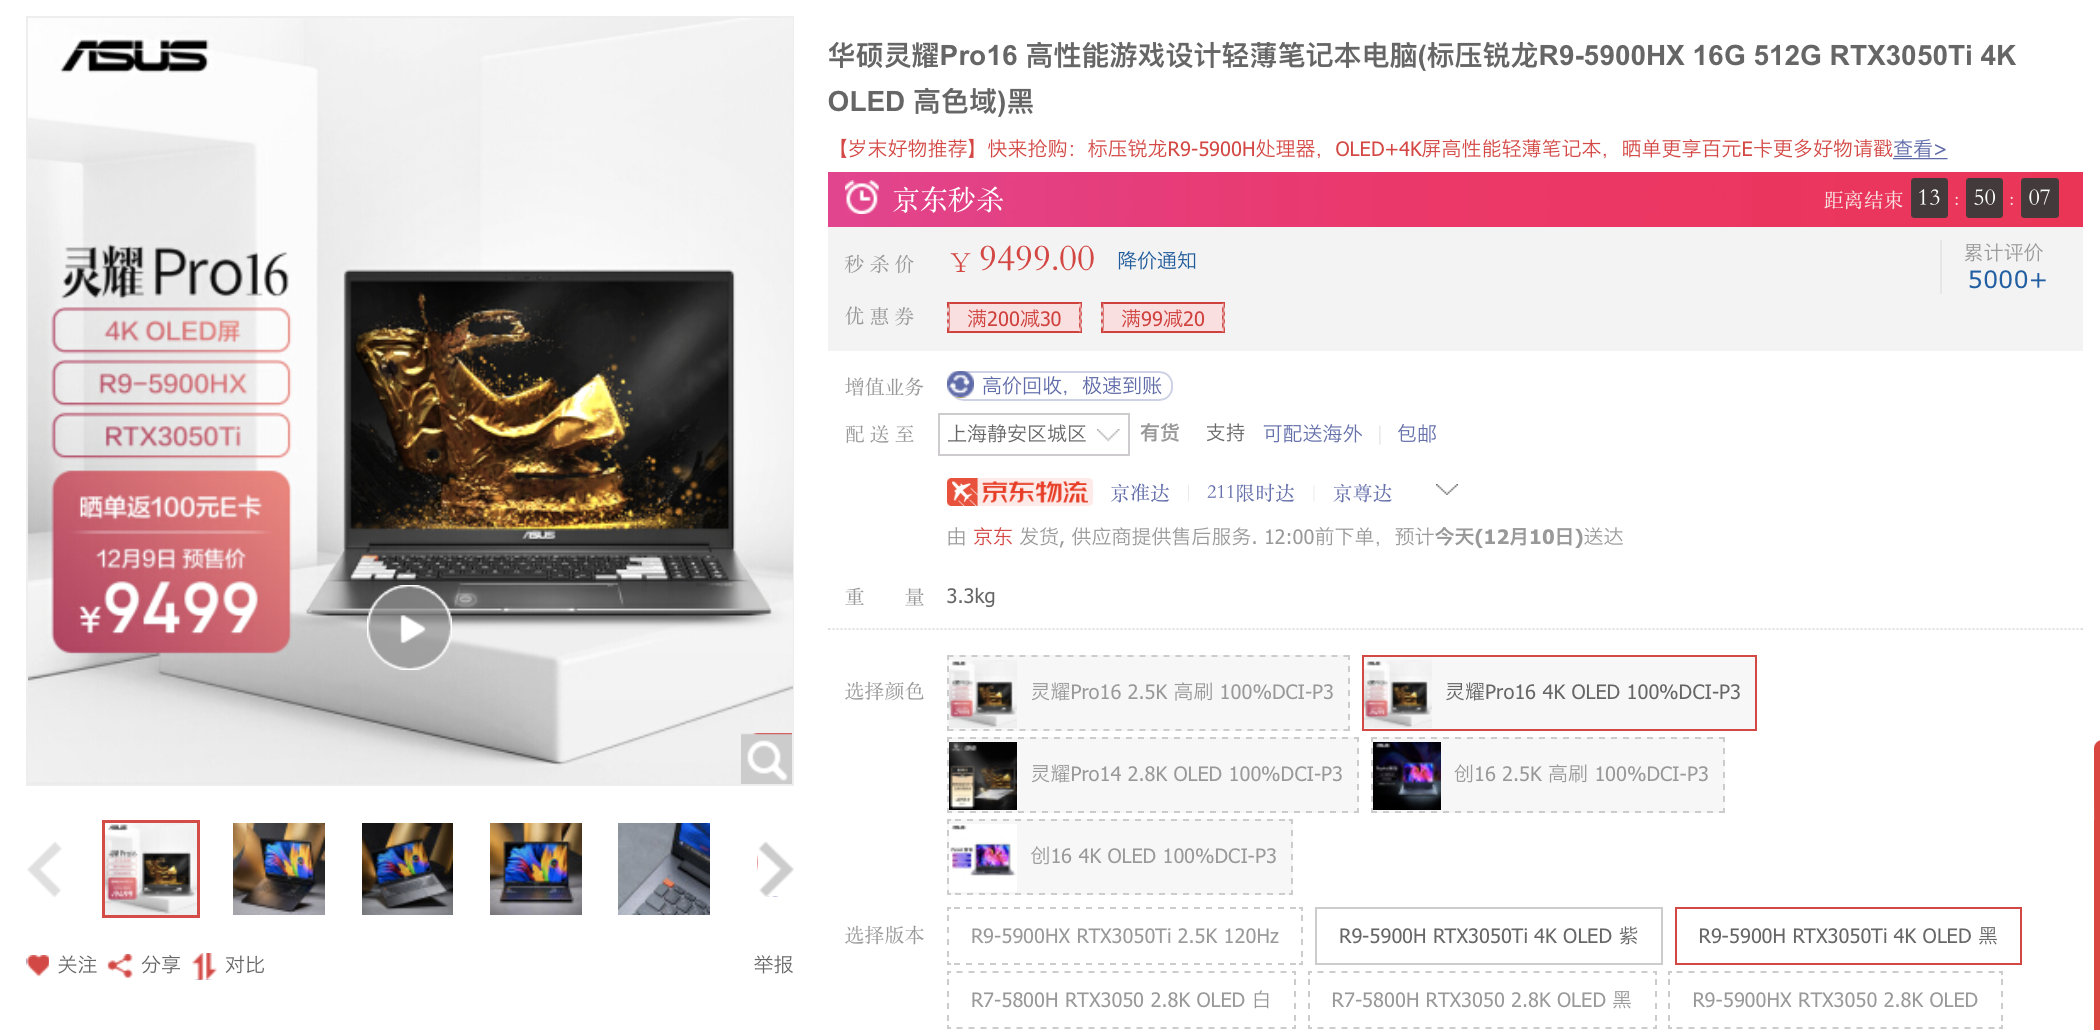Claim the 满200减30 coupon
The image size is (2100, 1030).
click(1014, 318)
